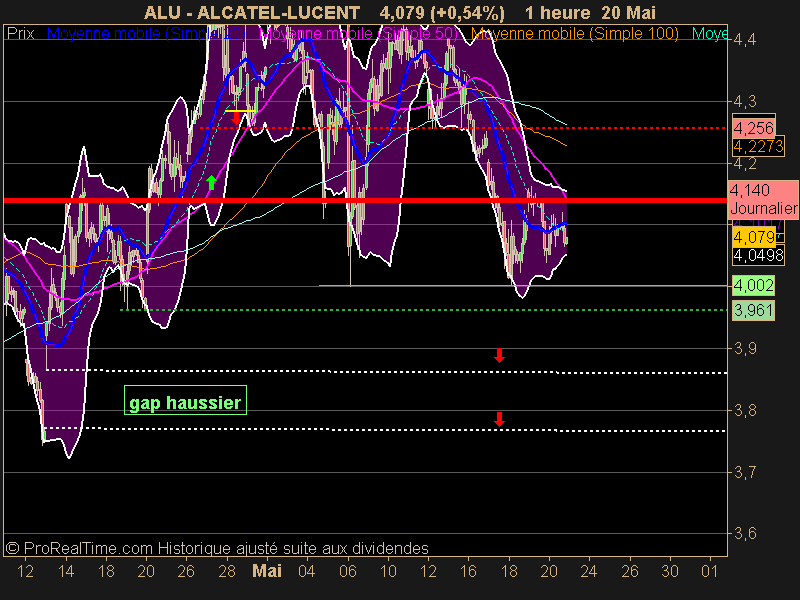Click the ALU - ALCATEL-LUCENT chart title
The height and width of the screenshot is (600, 800).
coord(252,12)
